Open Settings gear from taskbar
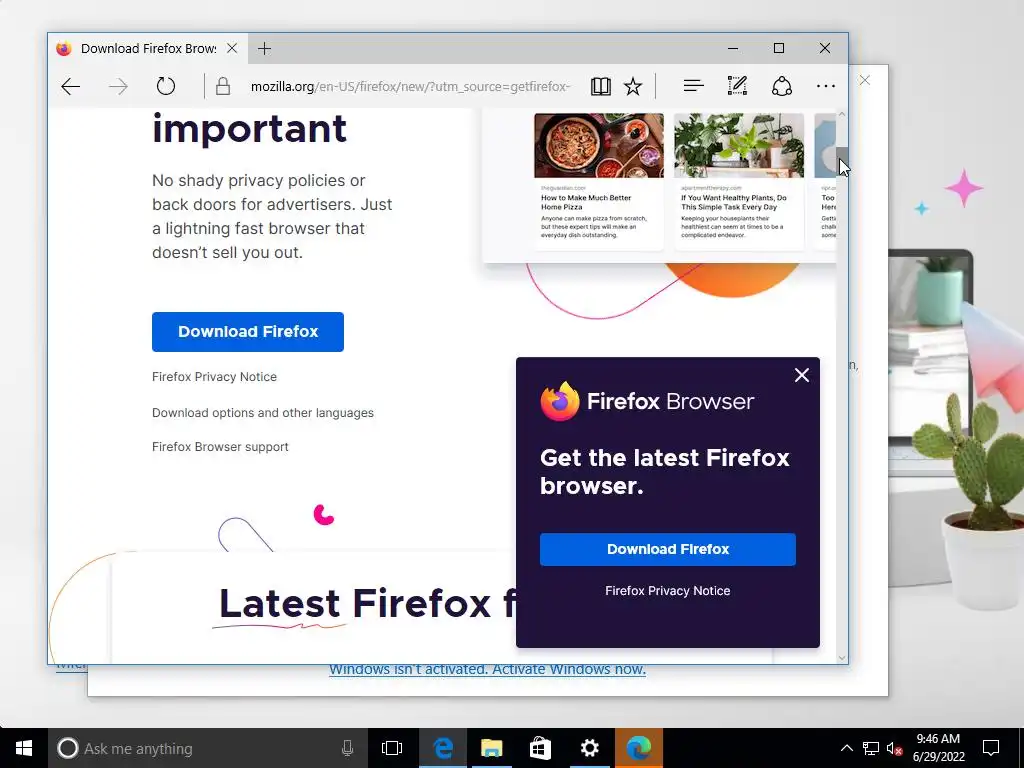Screen dimensions: 1024x768 point(589,748)
